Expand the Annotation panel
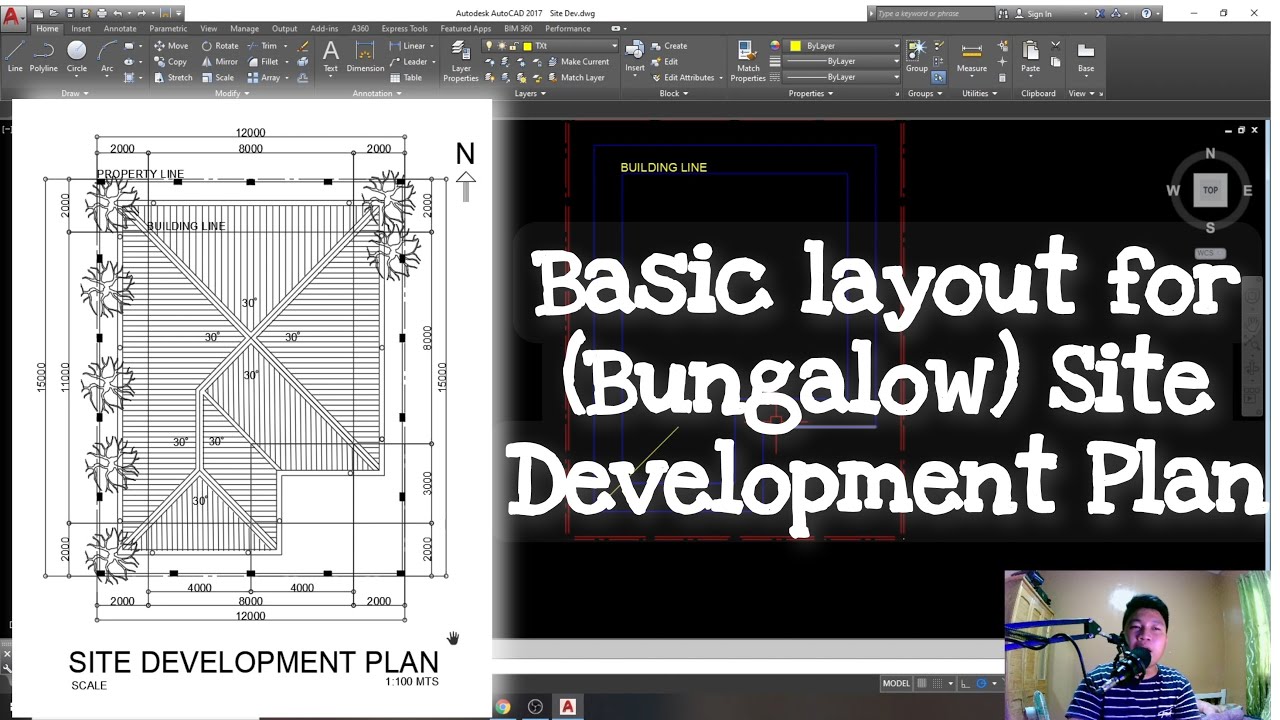This screenshot has height=720, width=1280. coord(377,94)
